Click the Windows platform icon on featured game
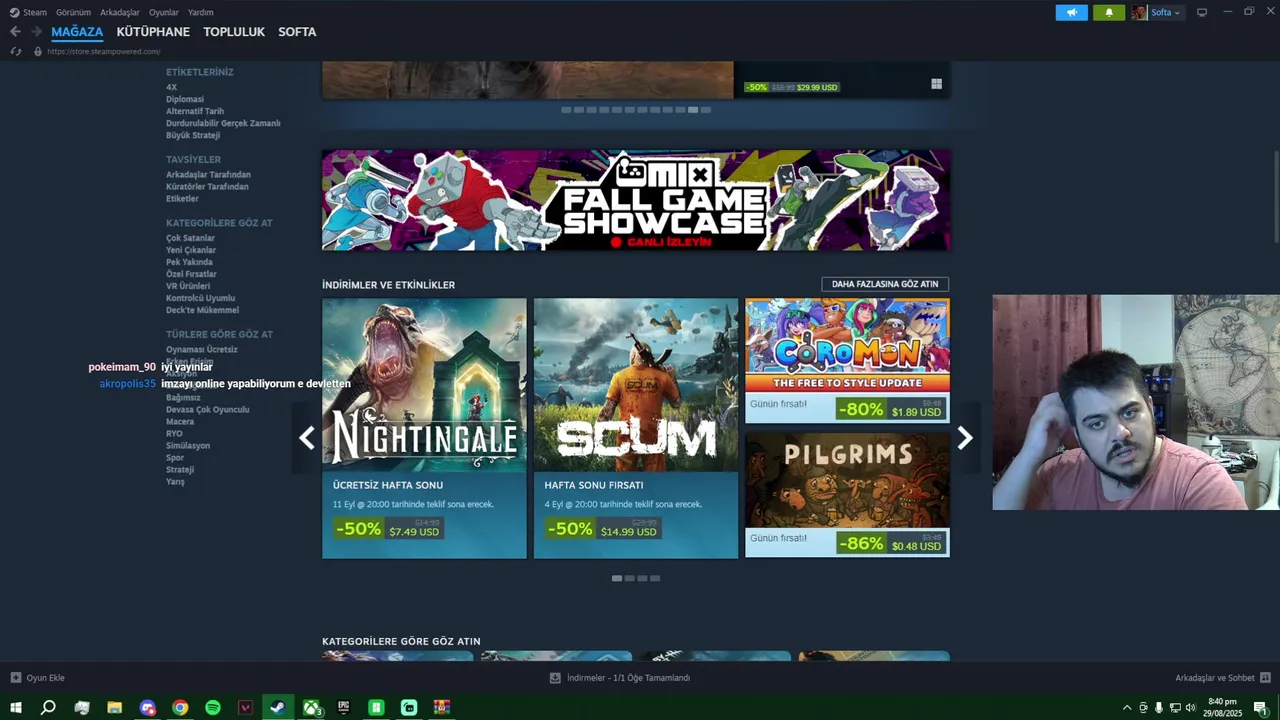Viewport: 1280px width, 720px height. coord(936,84)
